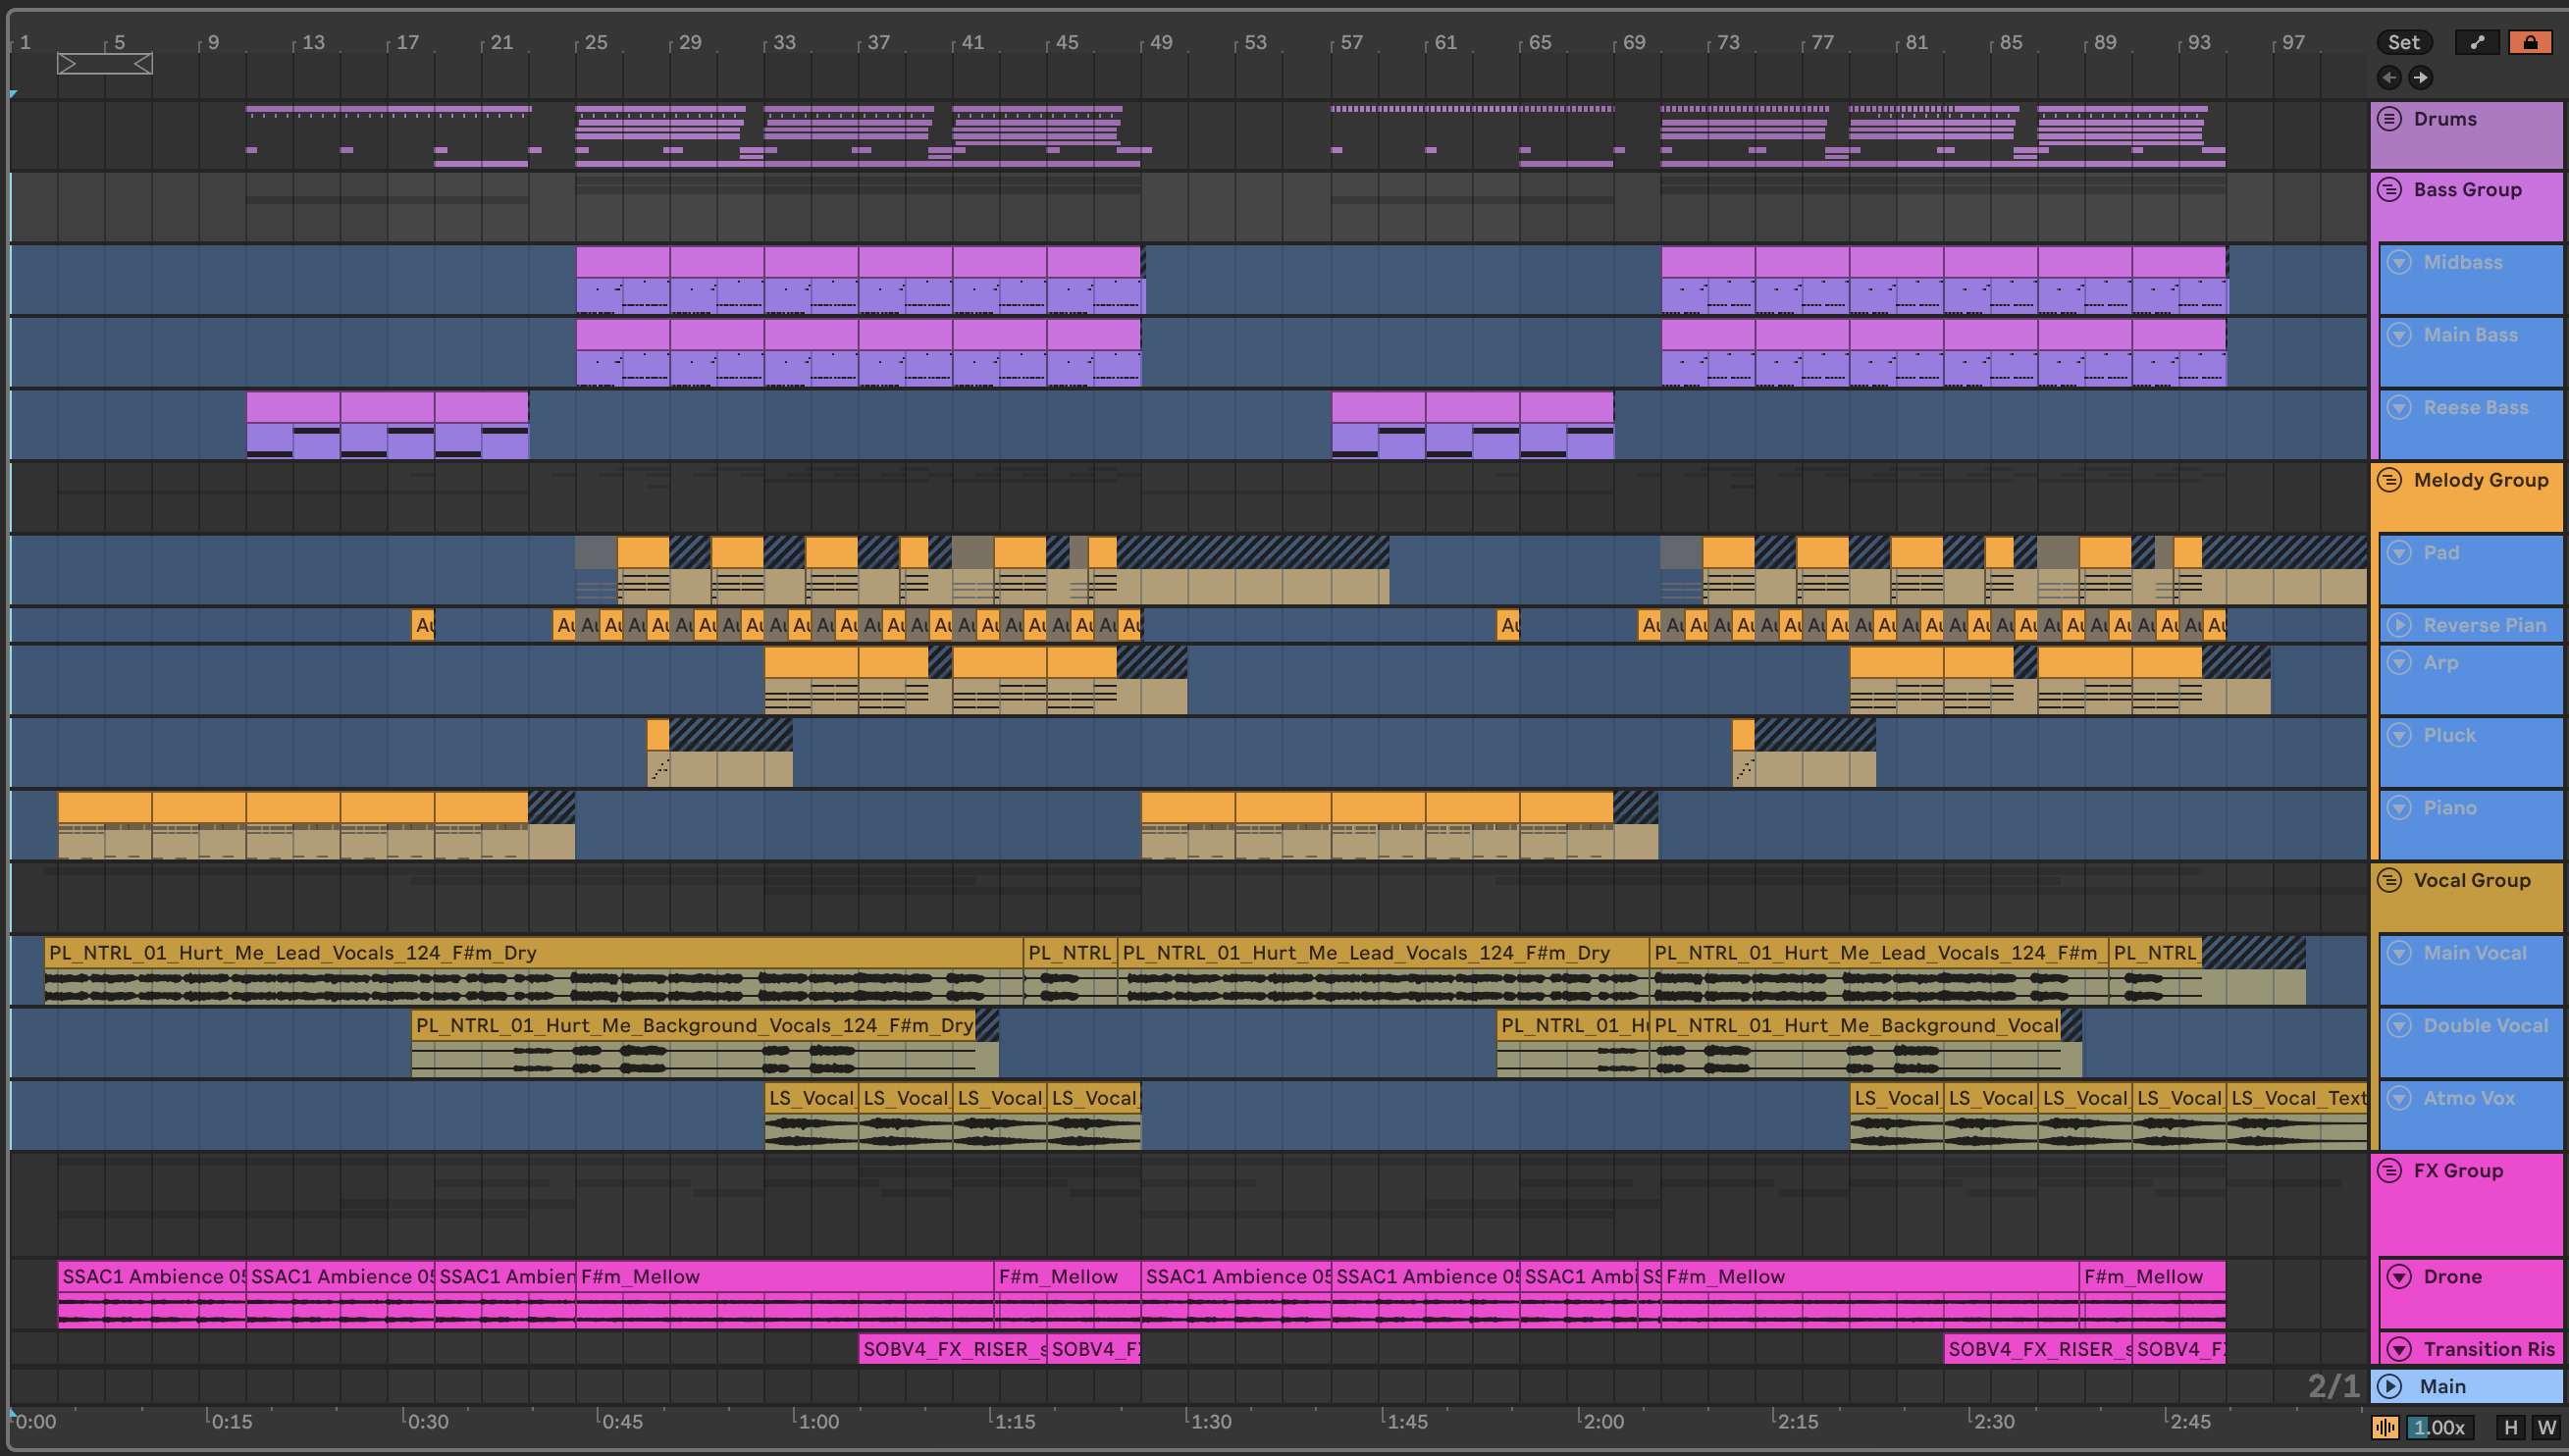Select the LS_Vocal_Text clip on Atmo Vox
The height and width of the screenshot is (1456, 2569).
(x=2297, y=1116)
